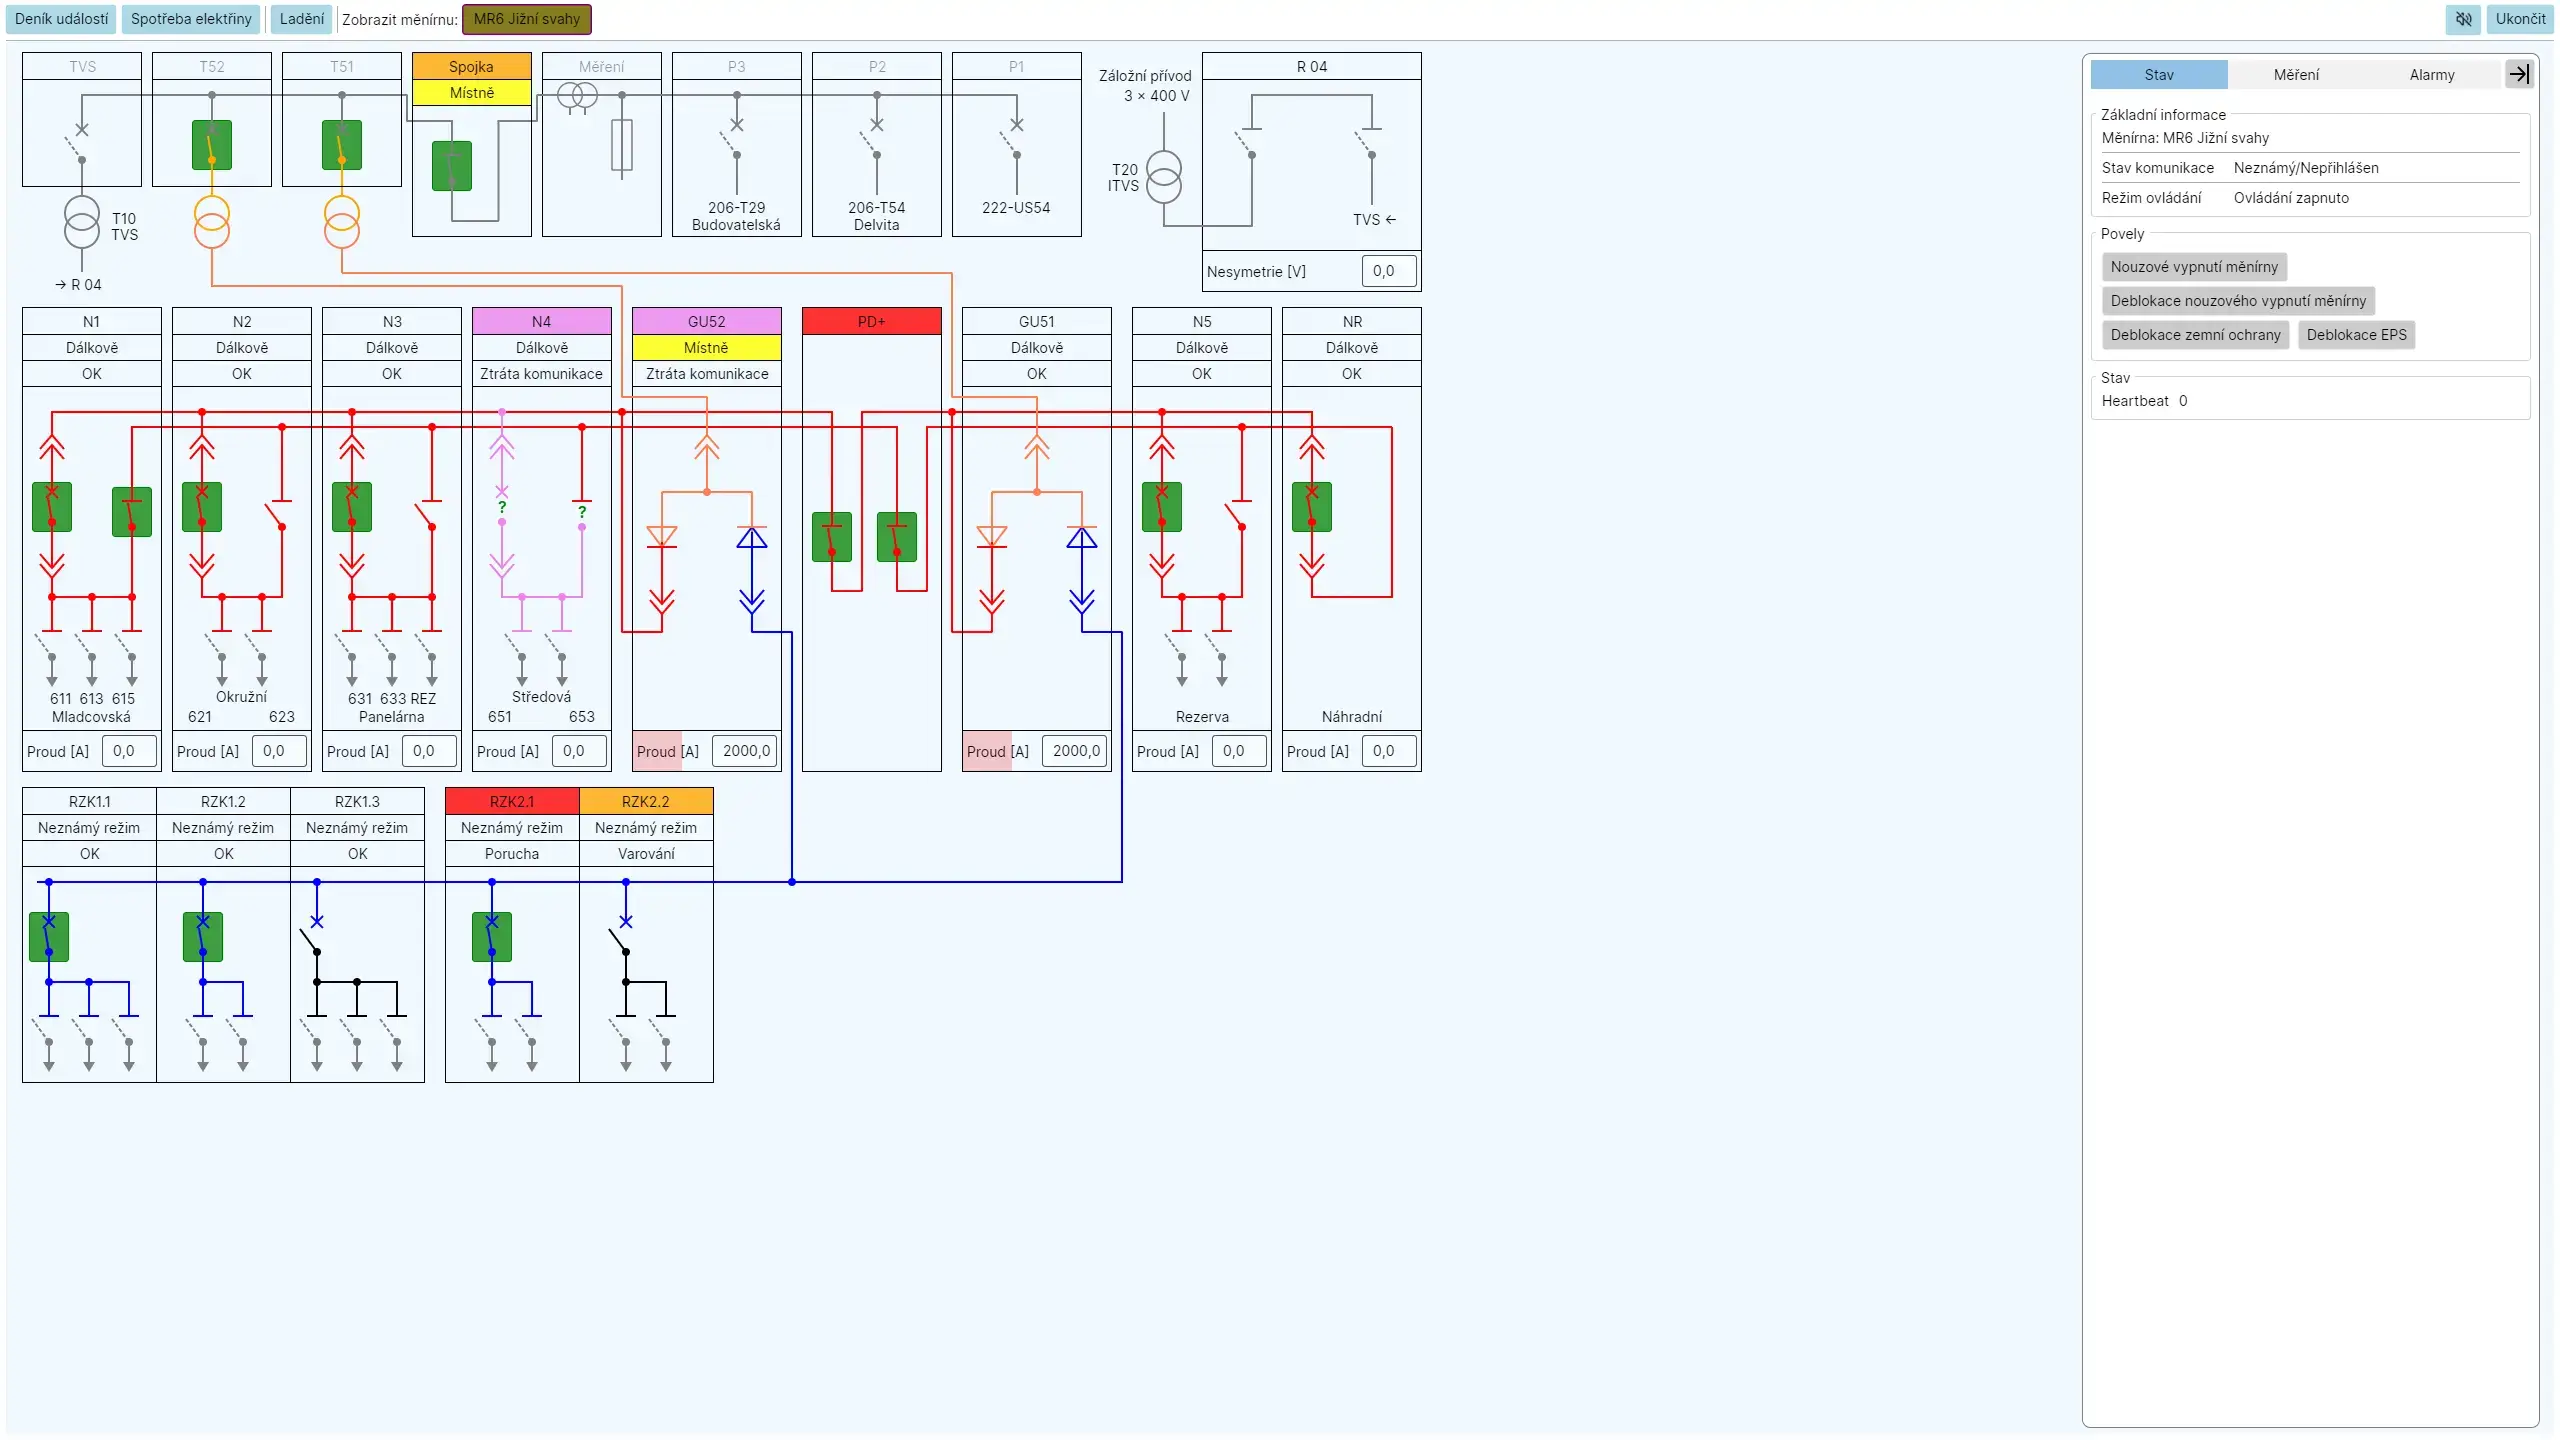Image resolution: width=2560 pixels, height=1440 pixels.
Task: Select PD+ right green disconnector
Action: 897,537
